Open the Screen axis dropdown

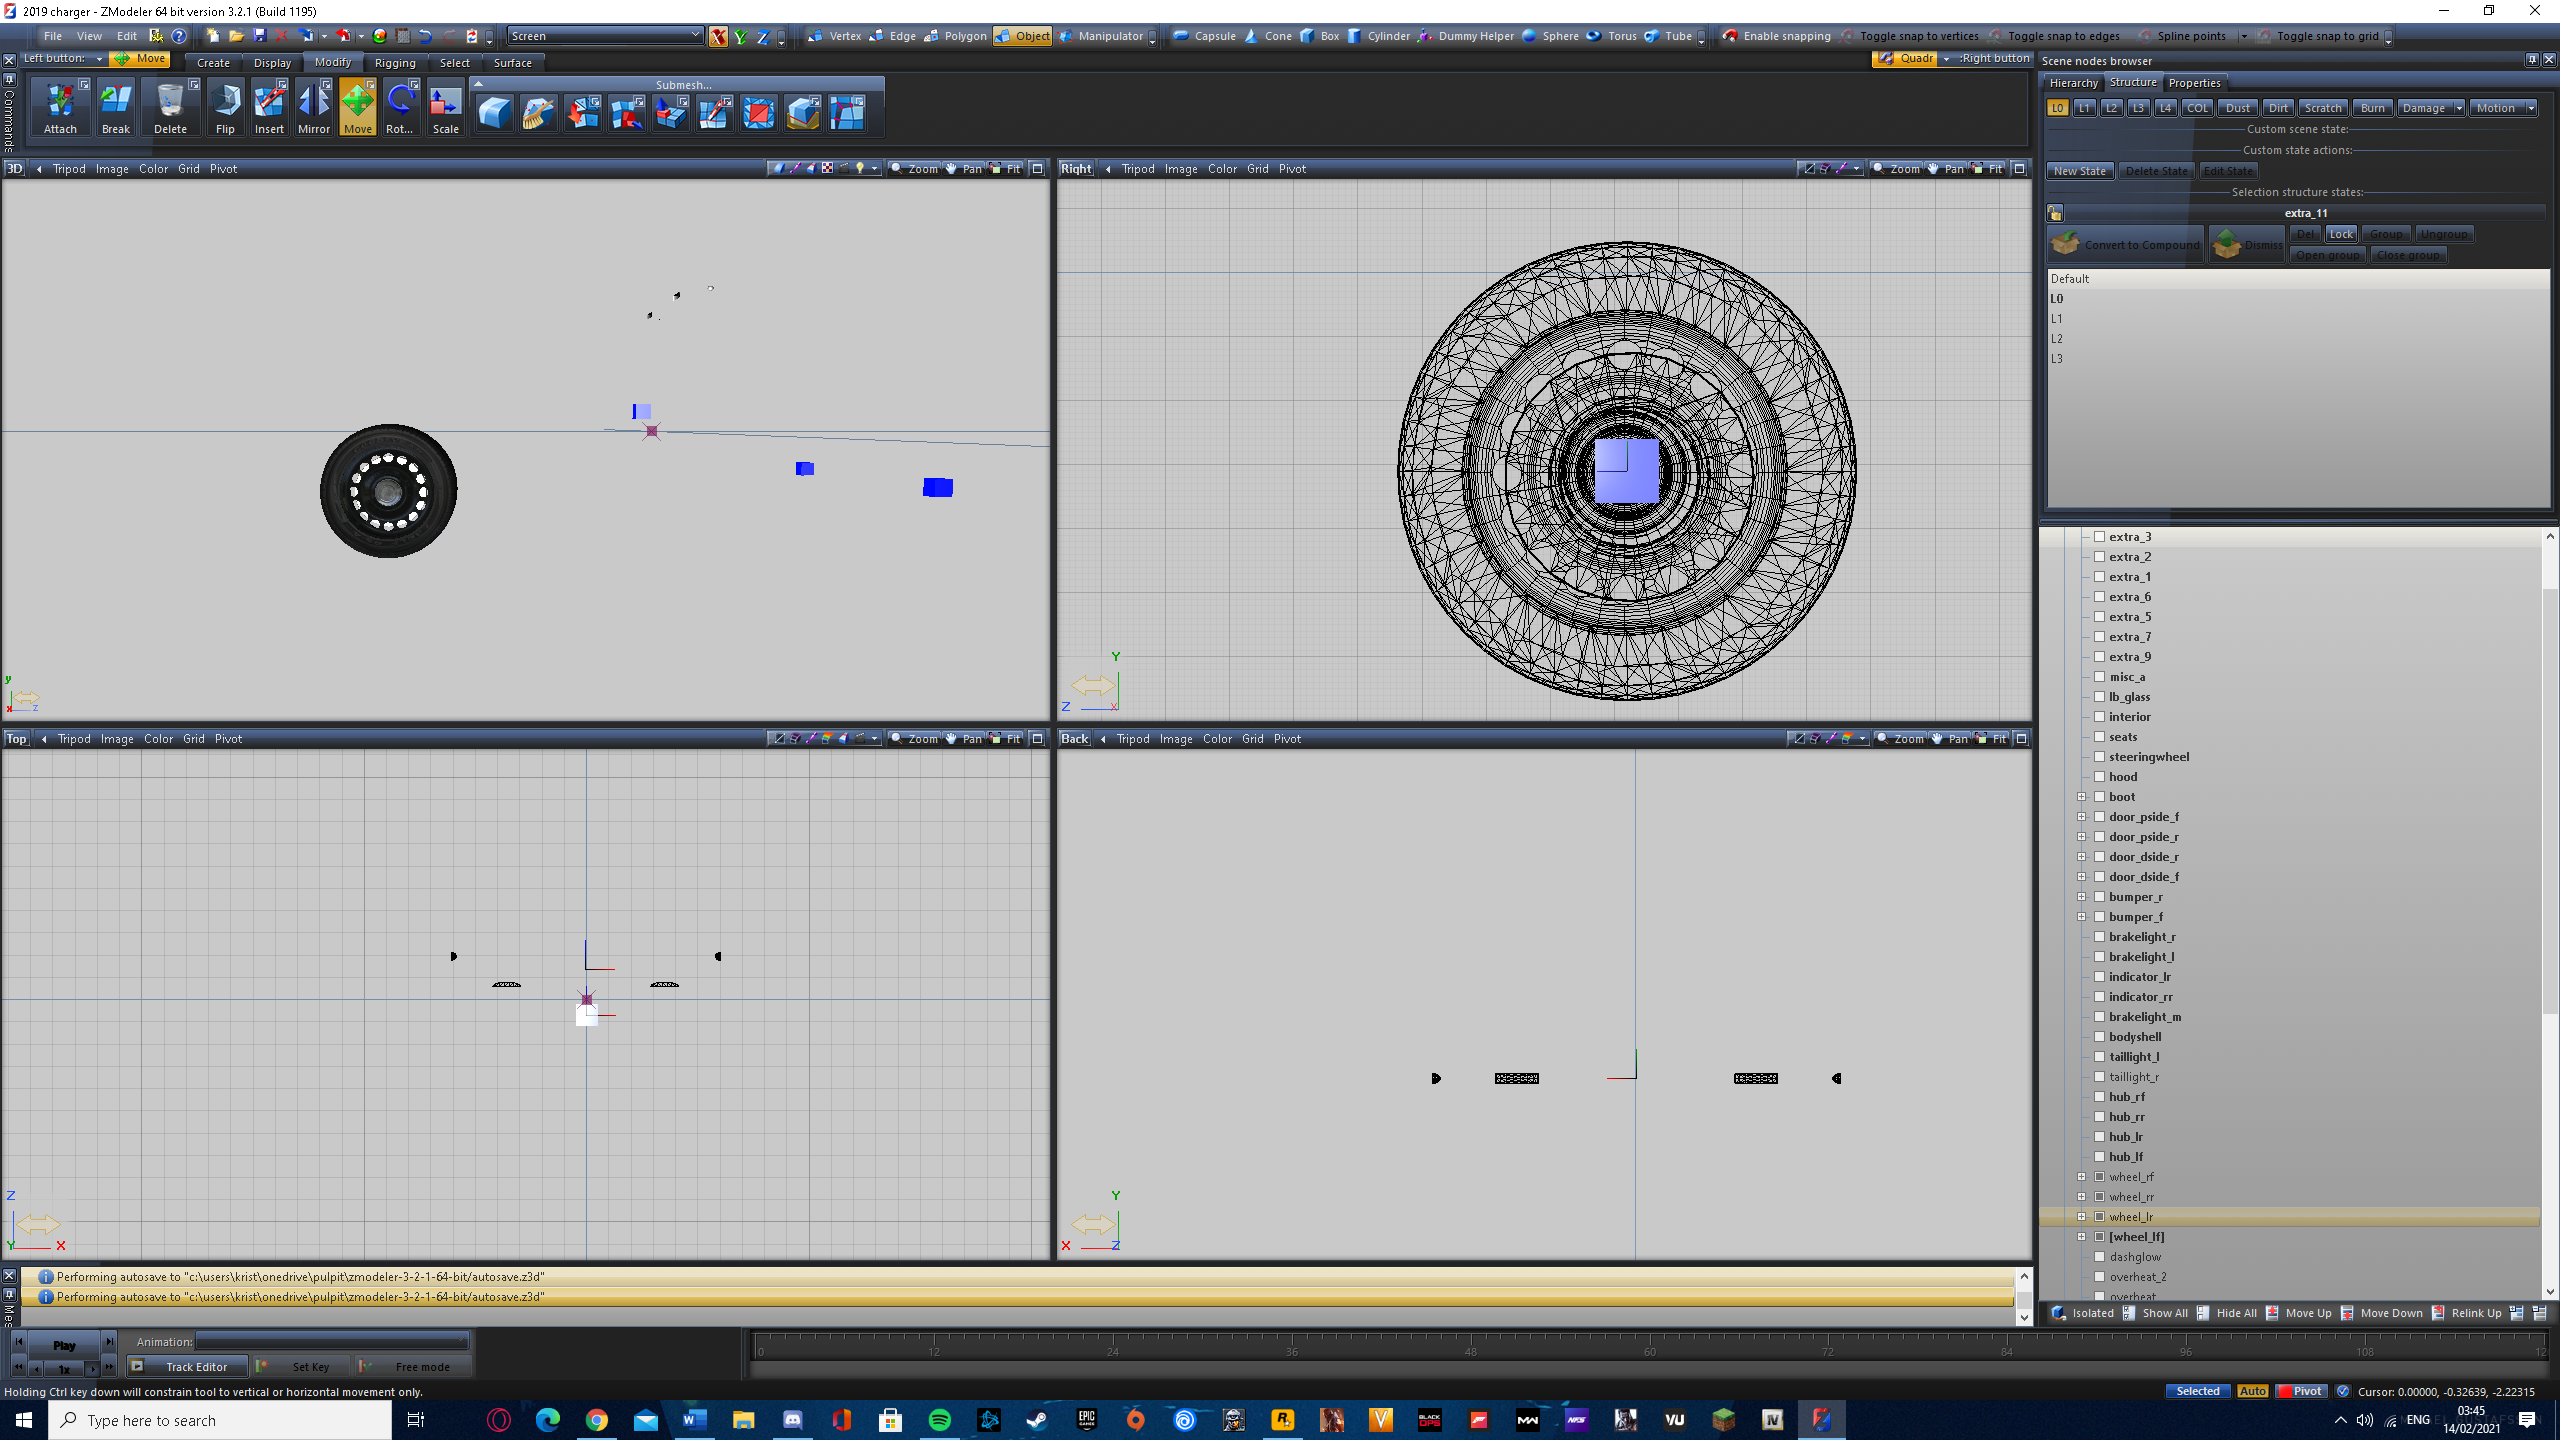695,36
